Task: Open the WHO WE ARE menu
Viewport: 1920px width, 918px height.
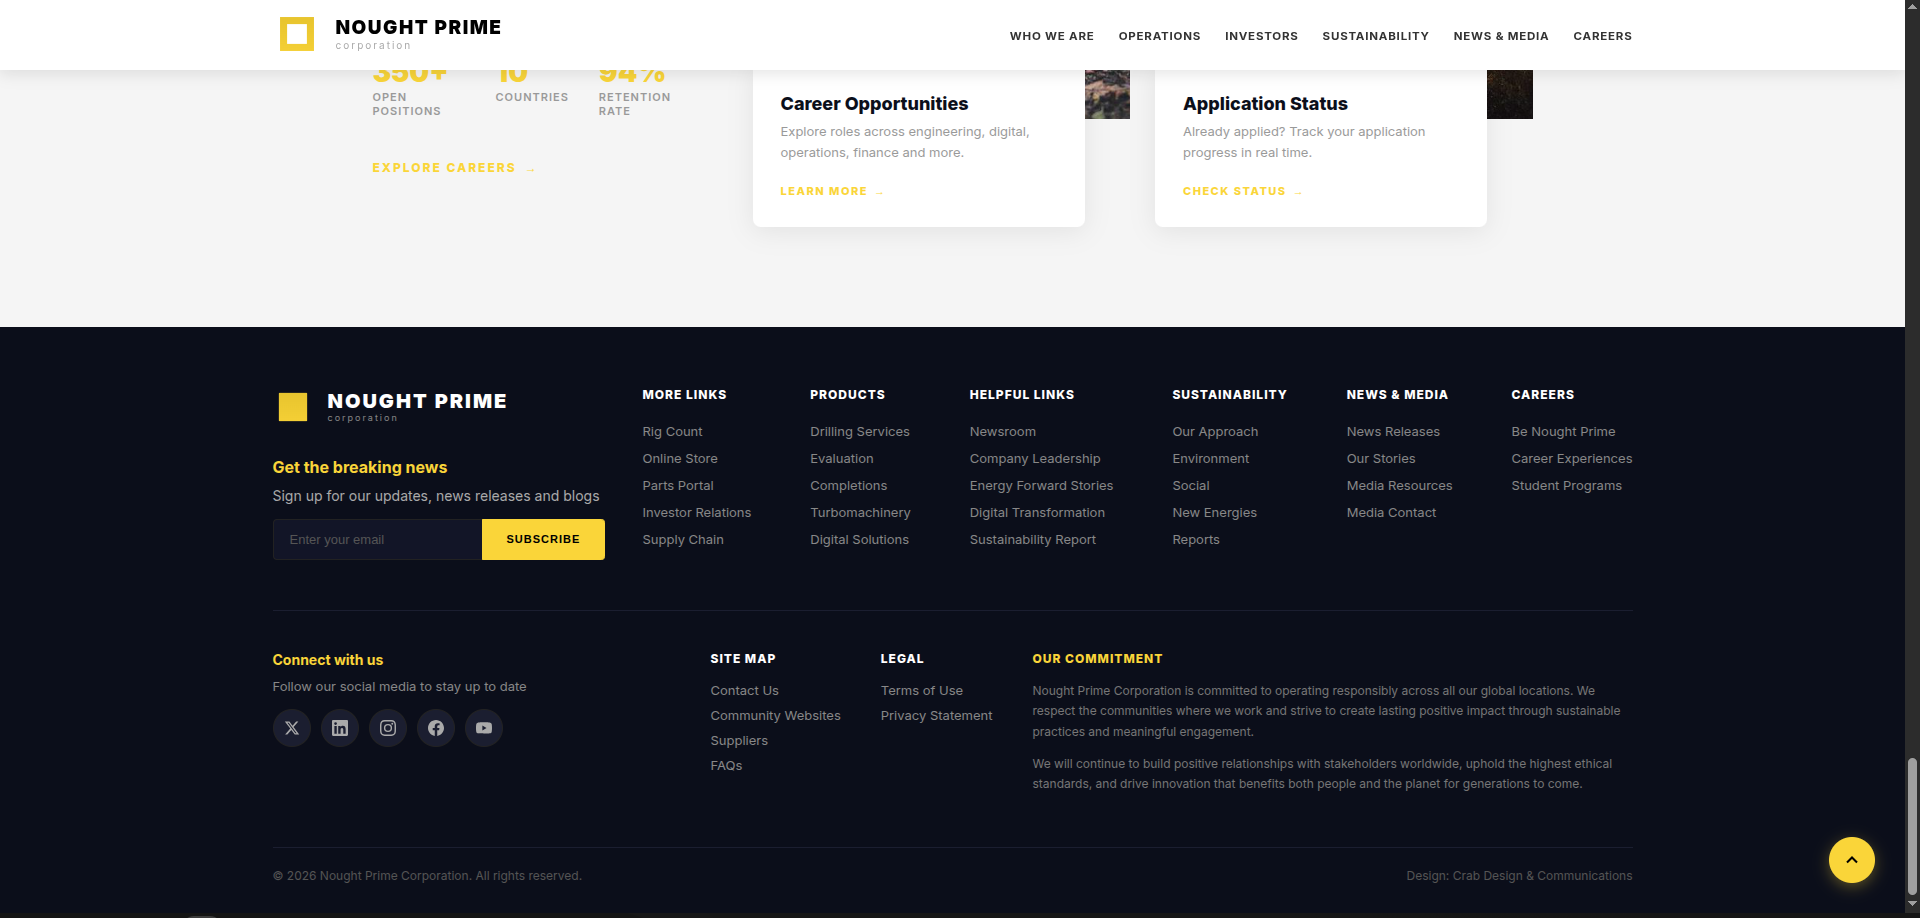Action: (1051, 36)
